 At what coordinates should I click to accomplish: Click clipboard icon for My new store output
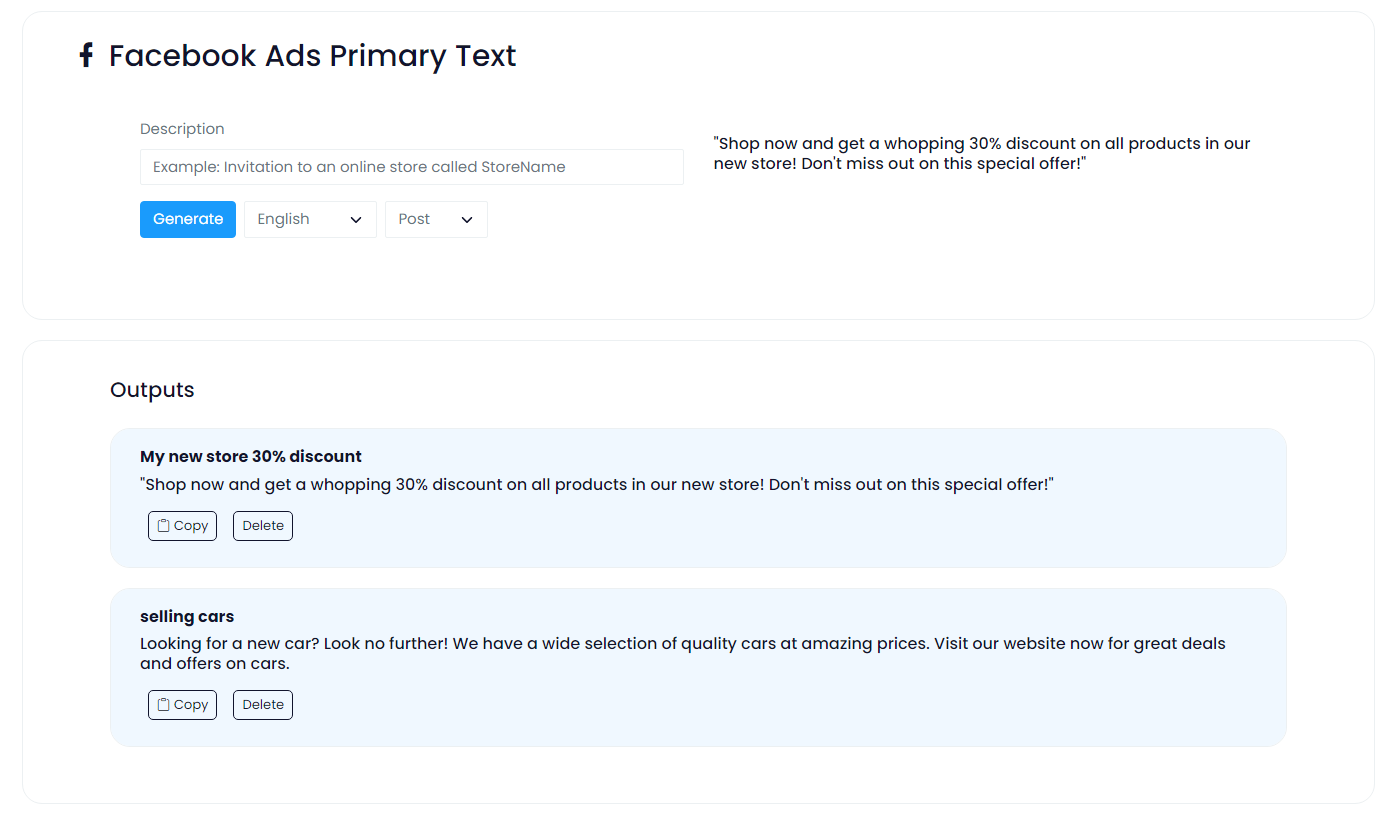tap(164, 526)
